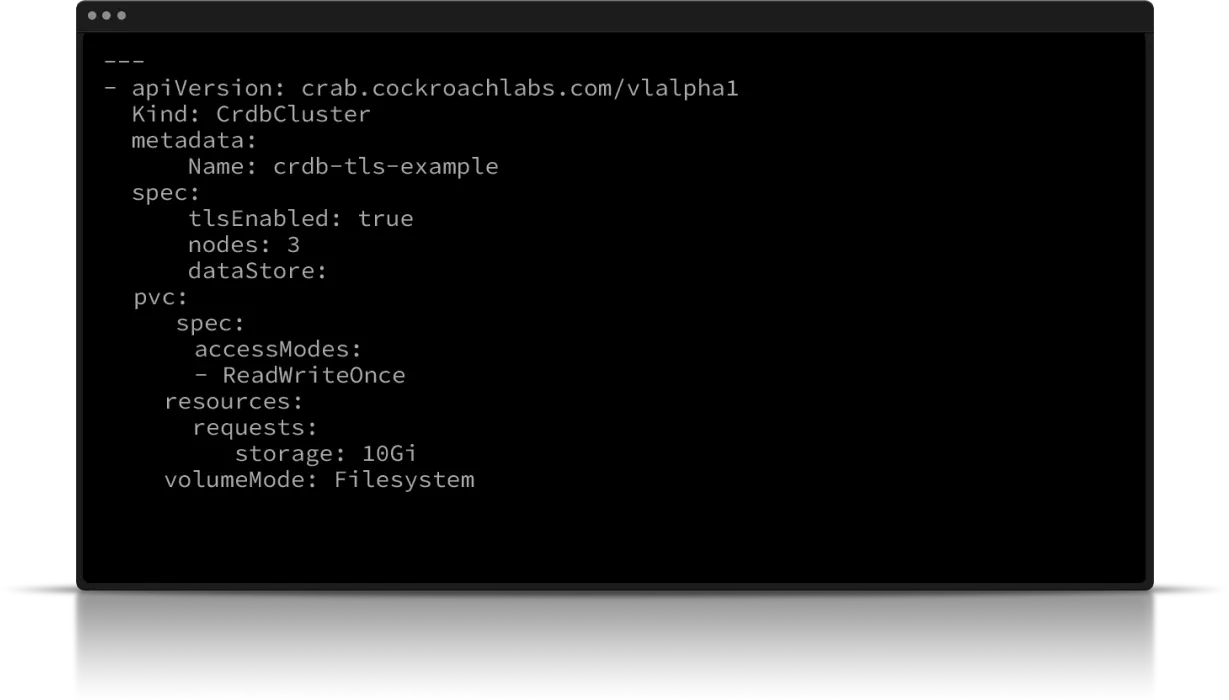Click the crab.cockroachlabs.com/v1alpha1 value

point(520,88)
